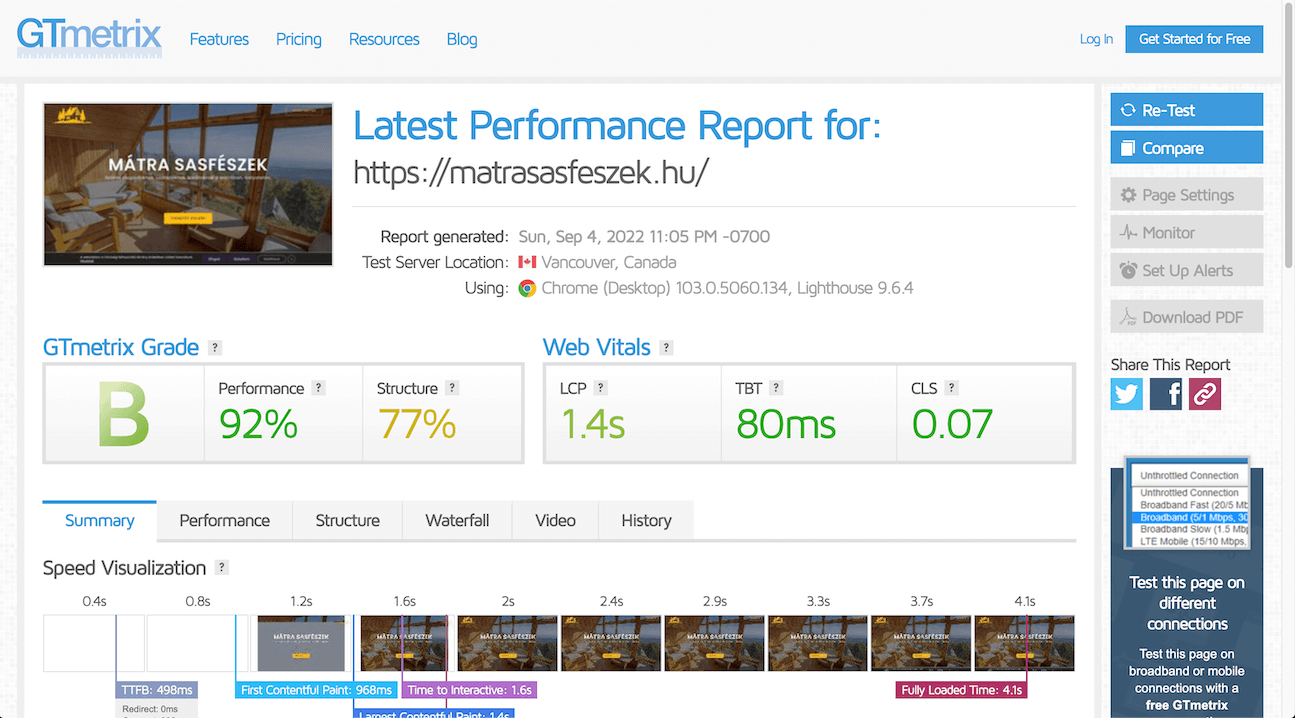Open Page Settings button

click(x=1187, y=195)
